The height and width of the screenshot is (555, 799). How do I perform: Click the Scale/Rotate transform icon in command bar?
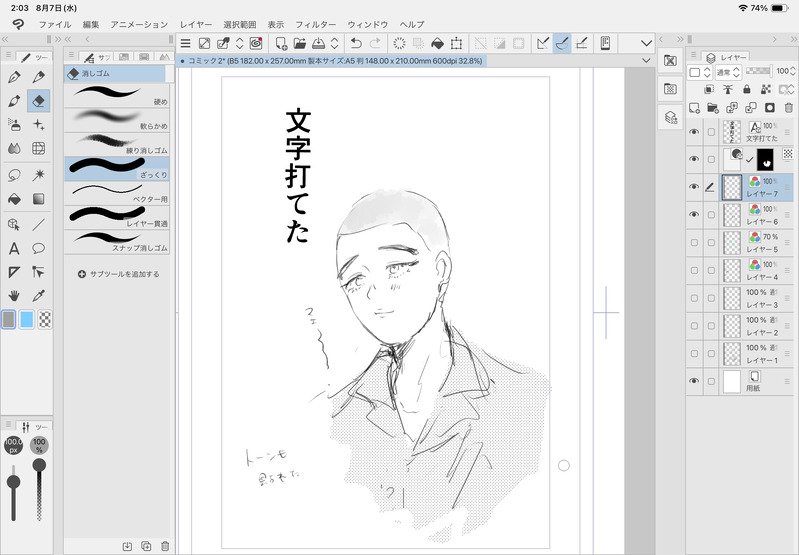[457, 43]
